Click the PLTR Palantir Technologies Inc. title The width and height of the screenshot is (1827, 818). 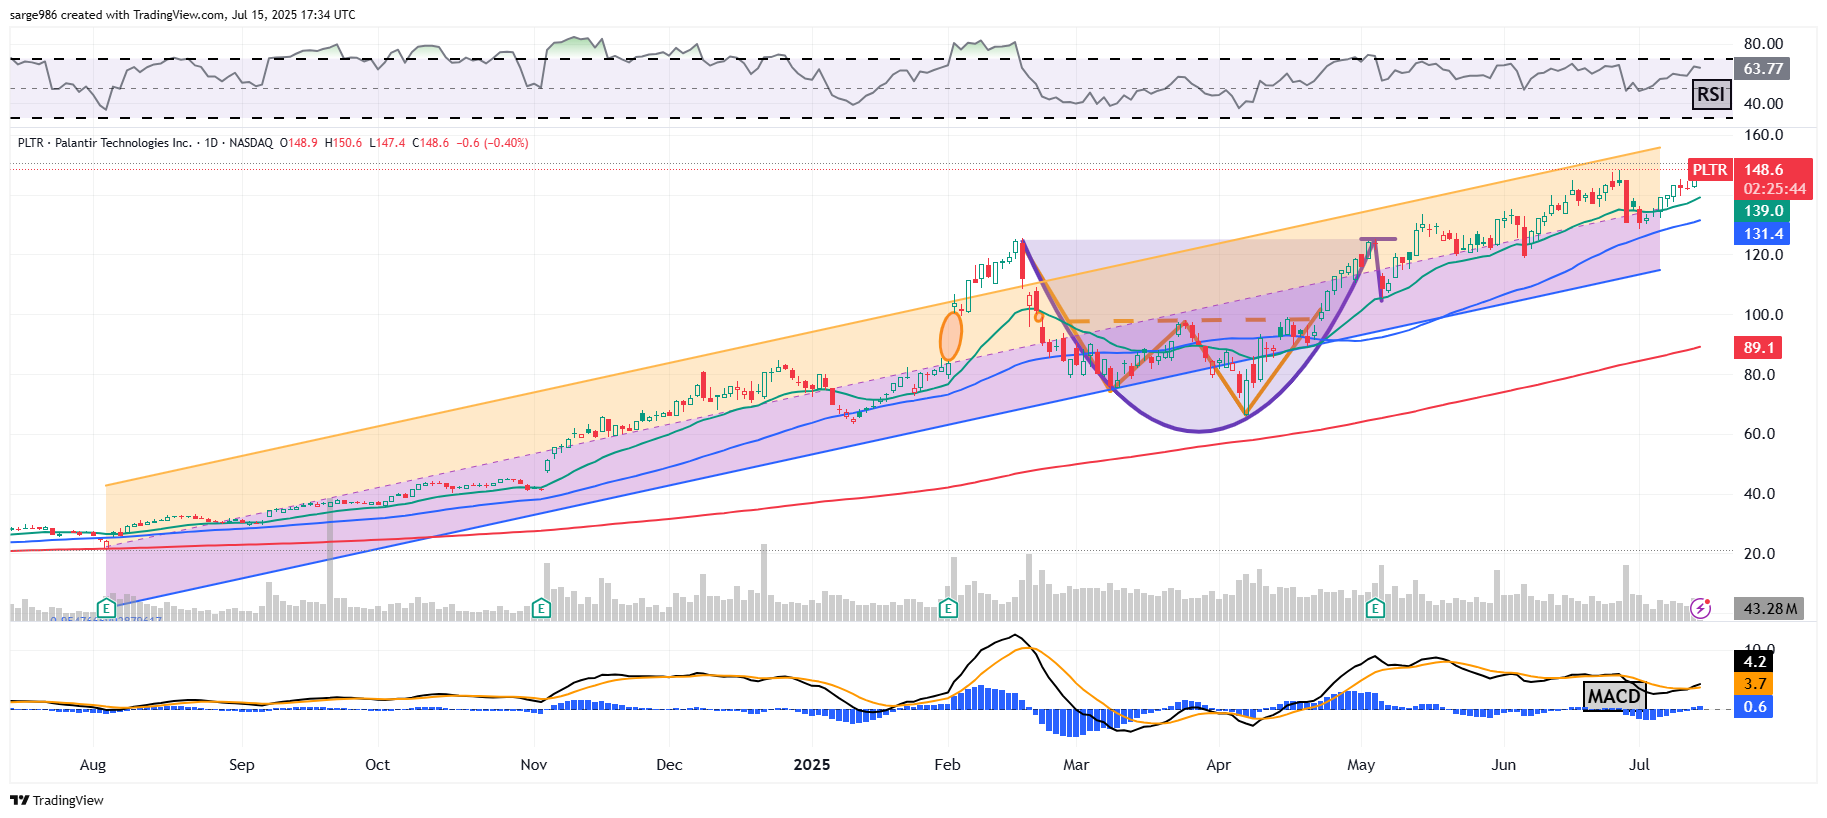point(104,143)
